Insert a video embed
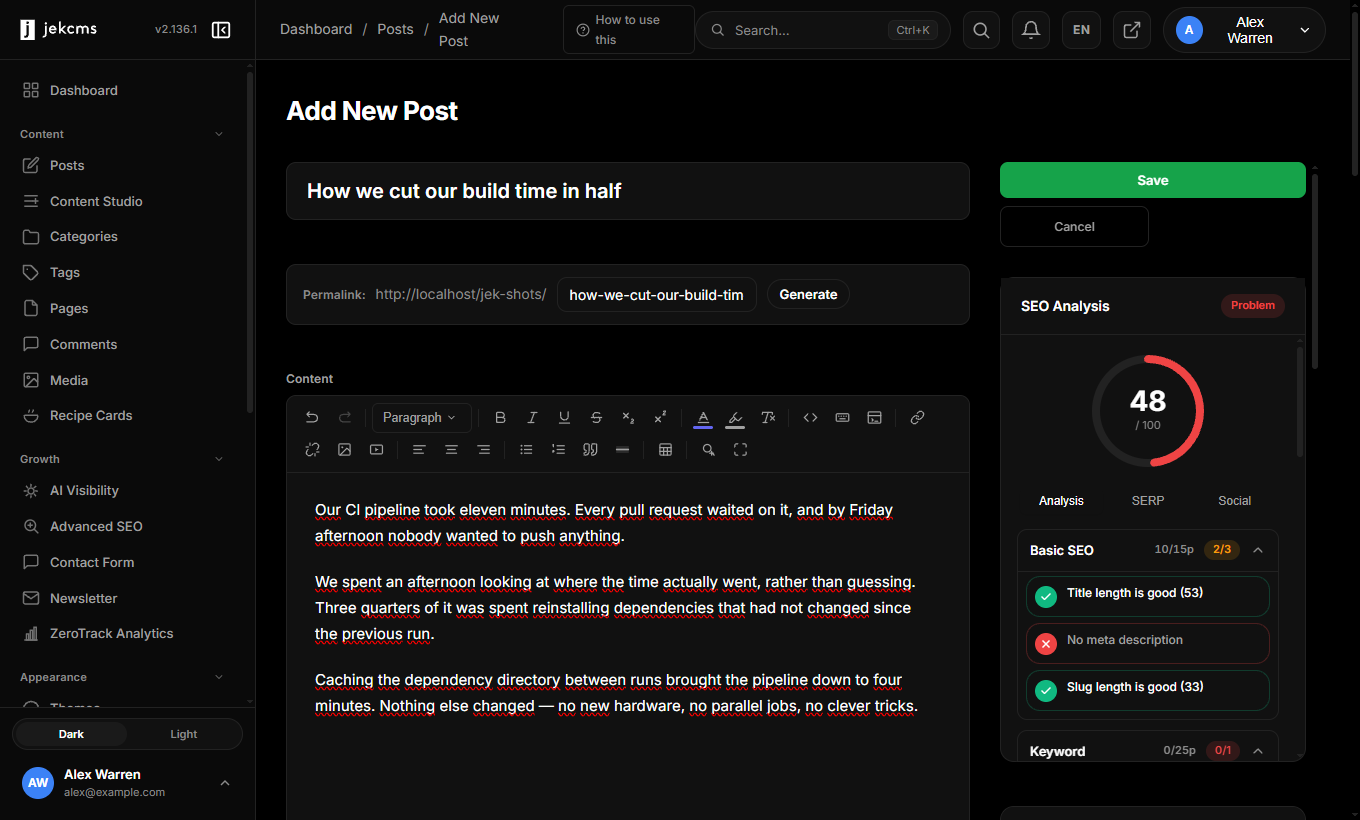Viewport: 1360px width, 820px height. (x=376, y=450)
